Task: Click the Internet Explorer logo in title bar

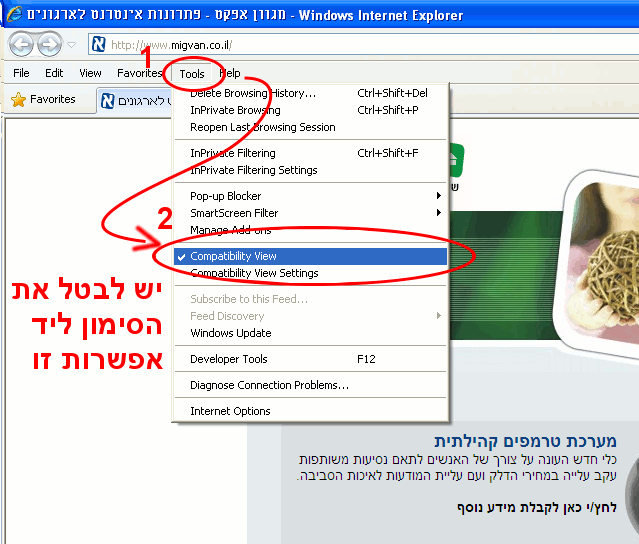Action: pyautogui.click(x=15, y=14)
